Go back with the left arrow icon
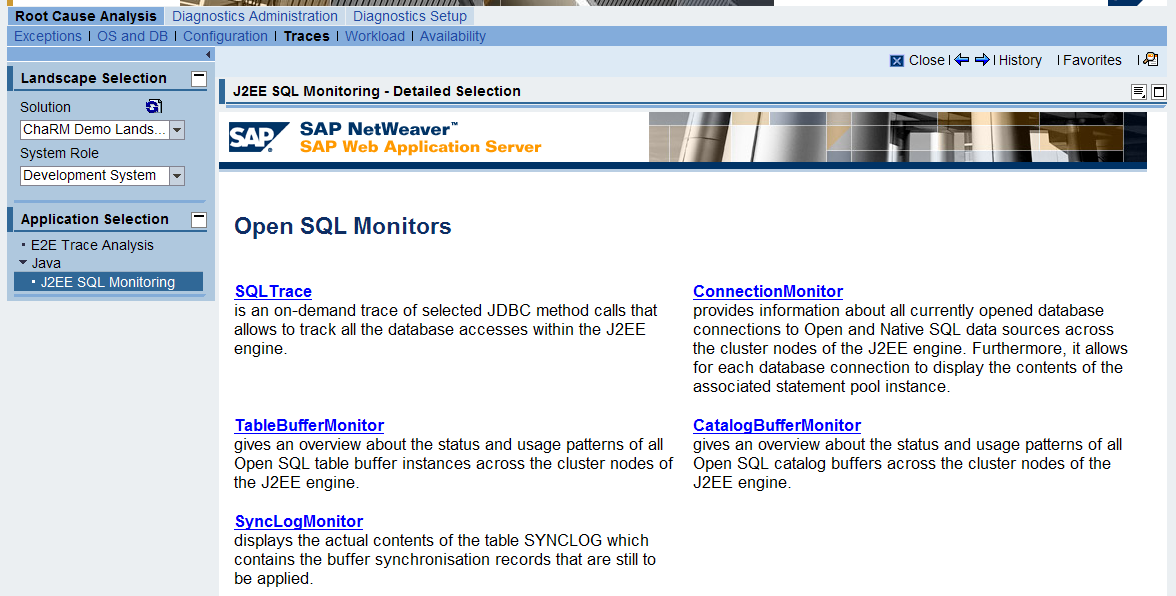The height and width of the screenshot is (596, 1176). [962, 59]
